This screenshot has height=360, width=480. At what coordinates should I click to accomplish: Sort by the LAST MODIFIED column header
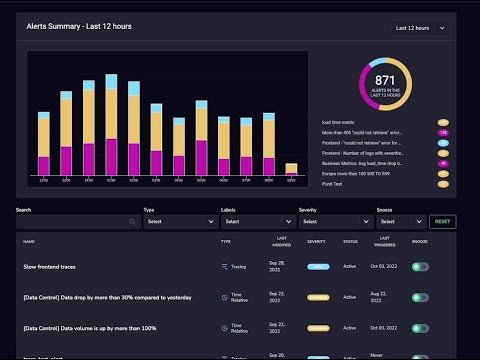point(282,241)
